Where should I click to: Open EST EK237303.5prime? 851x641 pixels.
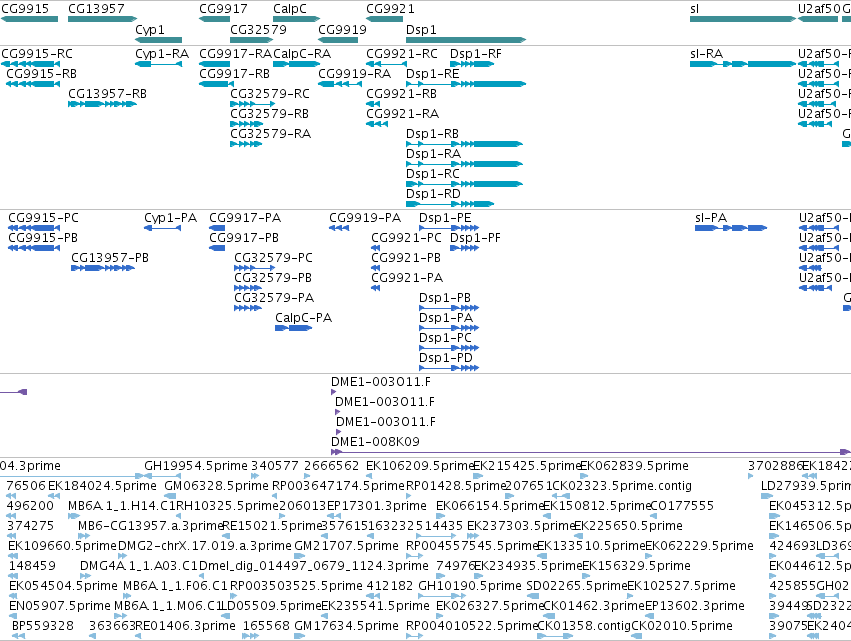tap(472, 536)
